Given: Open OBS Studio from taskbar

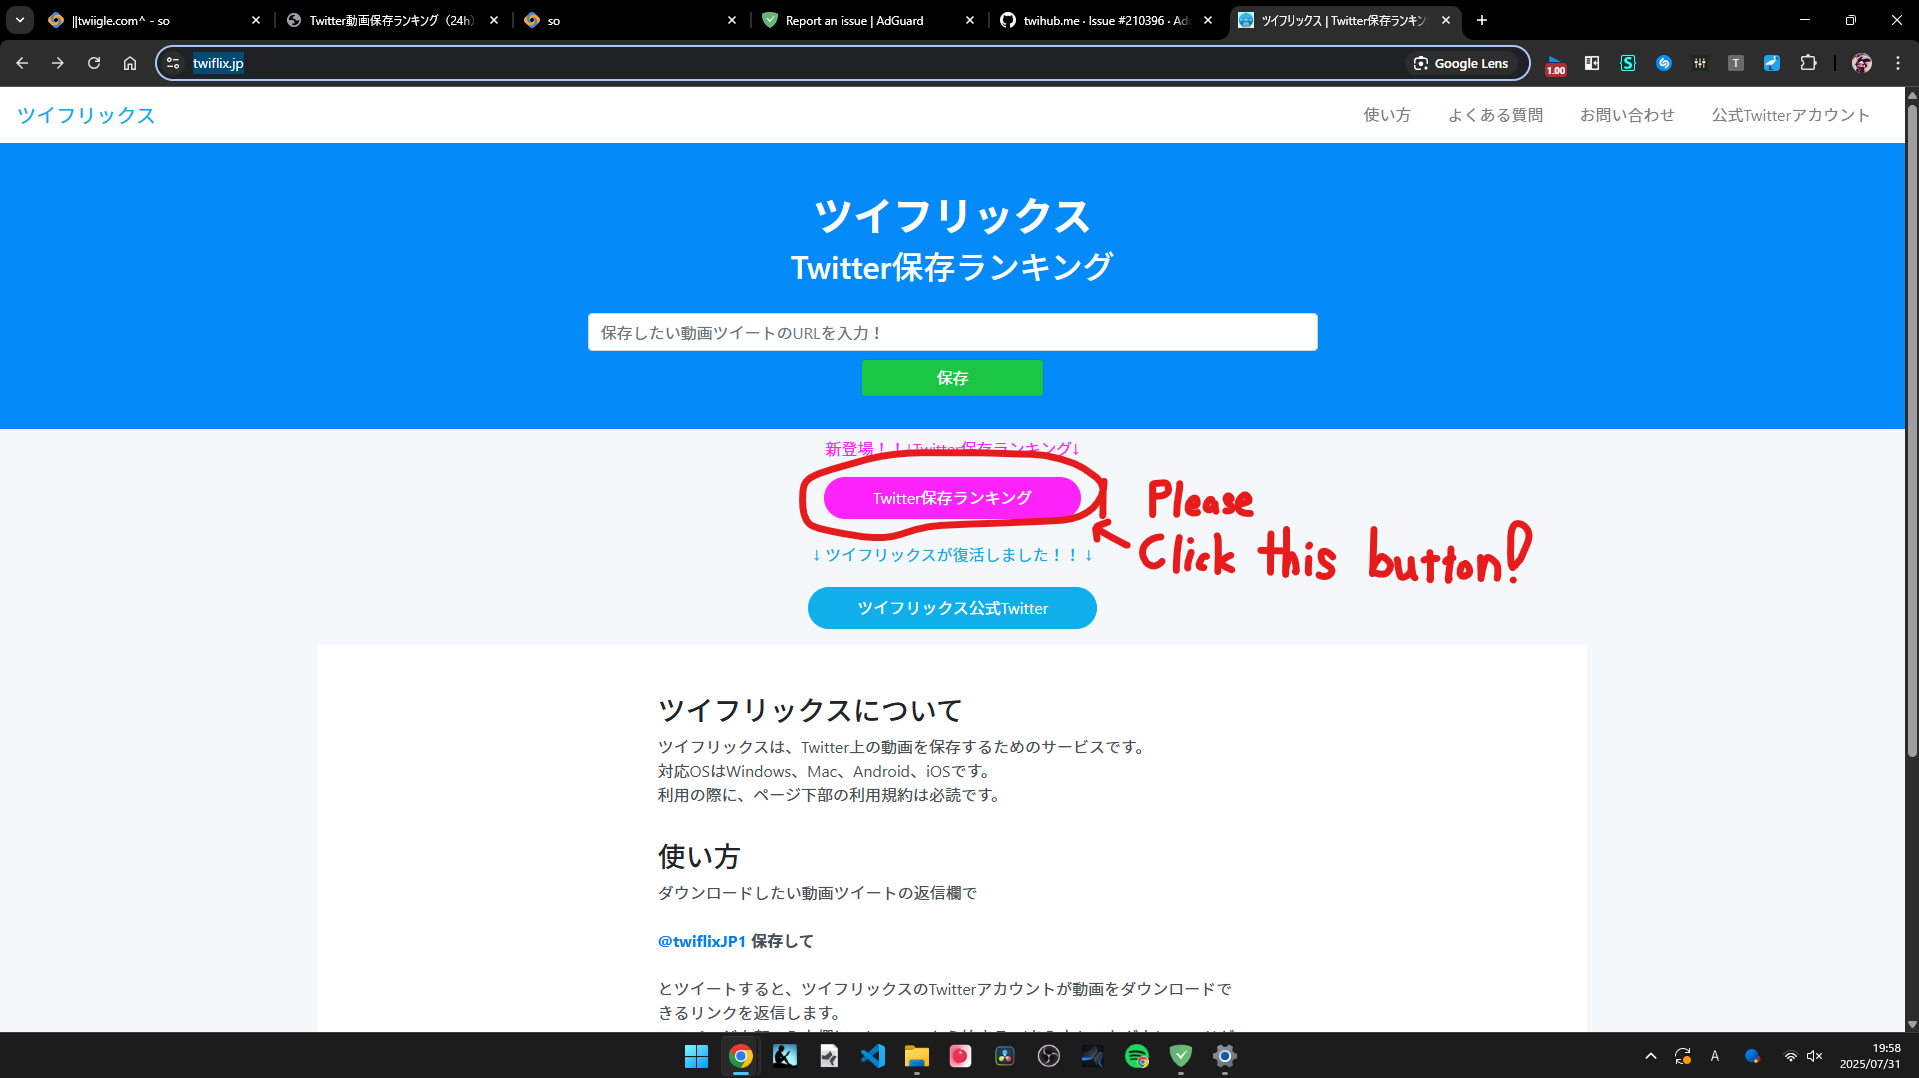Looking at the screenshot, I should click(x=1049, y=1056).
